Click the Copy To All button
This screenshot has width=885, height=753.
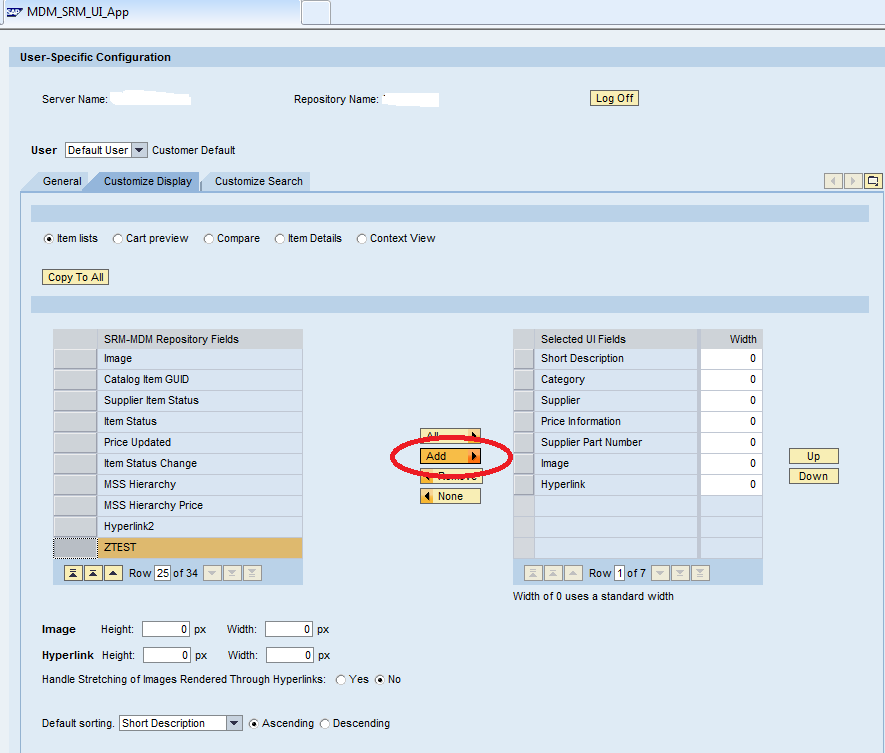coord(76,277)
